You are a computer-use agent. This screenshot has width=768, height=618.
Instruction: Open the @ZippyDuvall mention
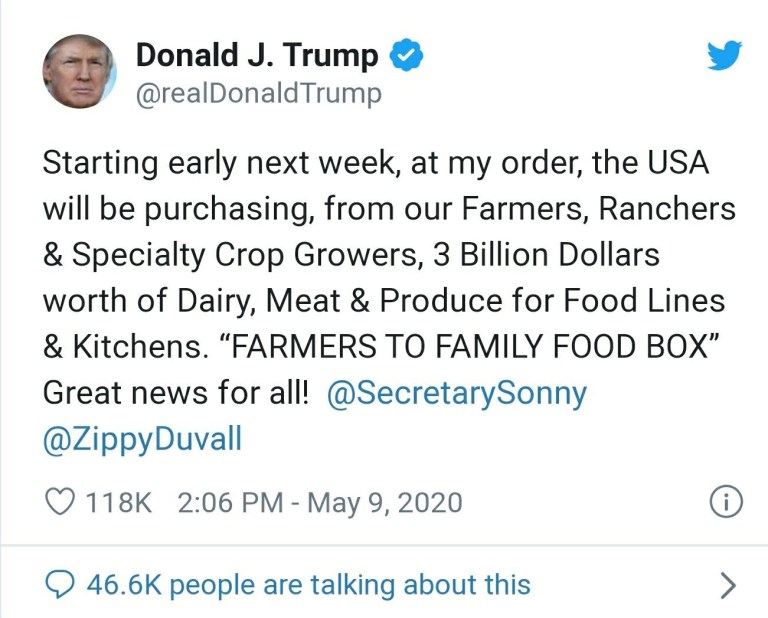(142, 440)
